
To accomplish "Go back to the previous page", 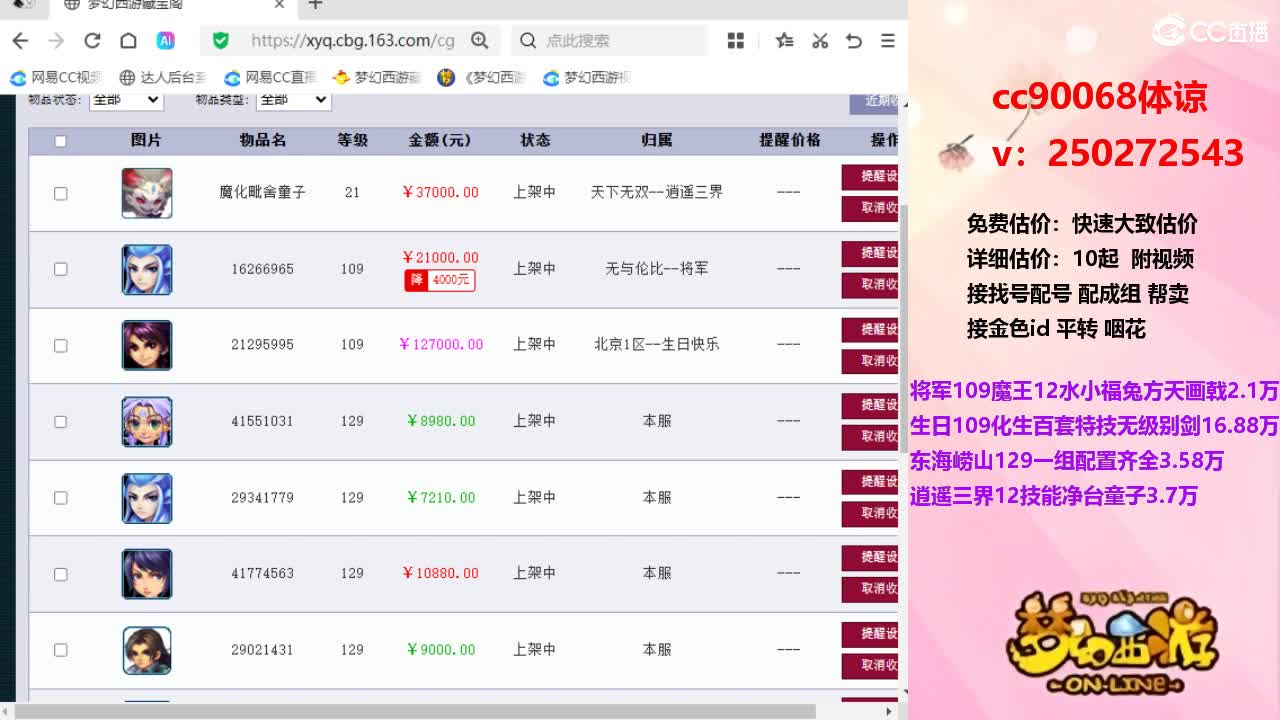I will pyautogui.click(x=20, y=41).
